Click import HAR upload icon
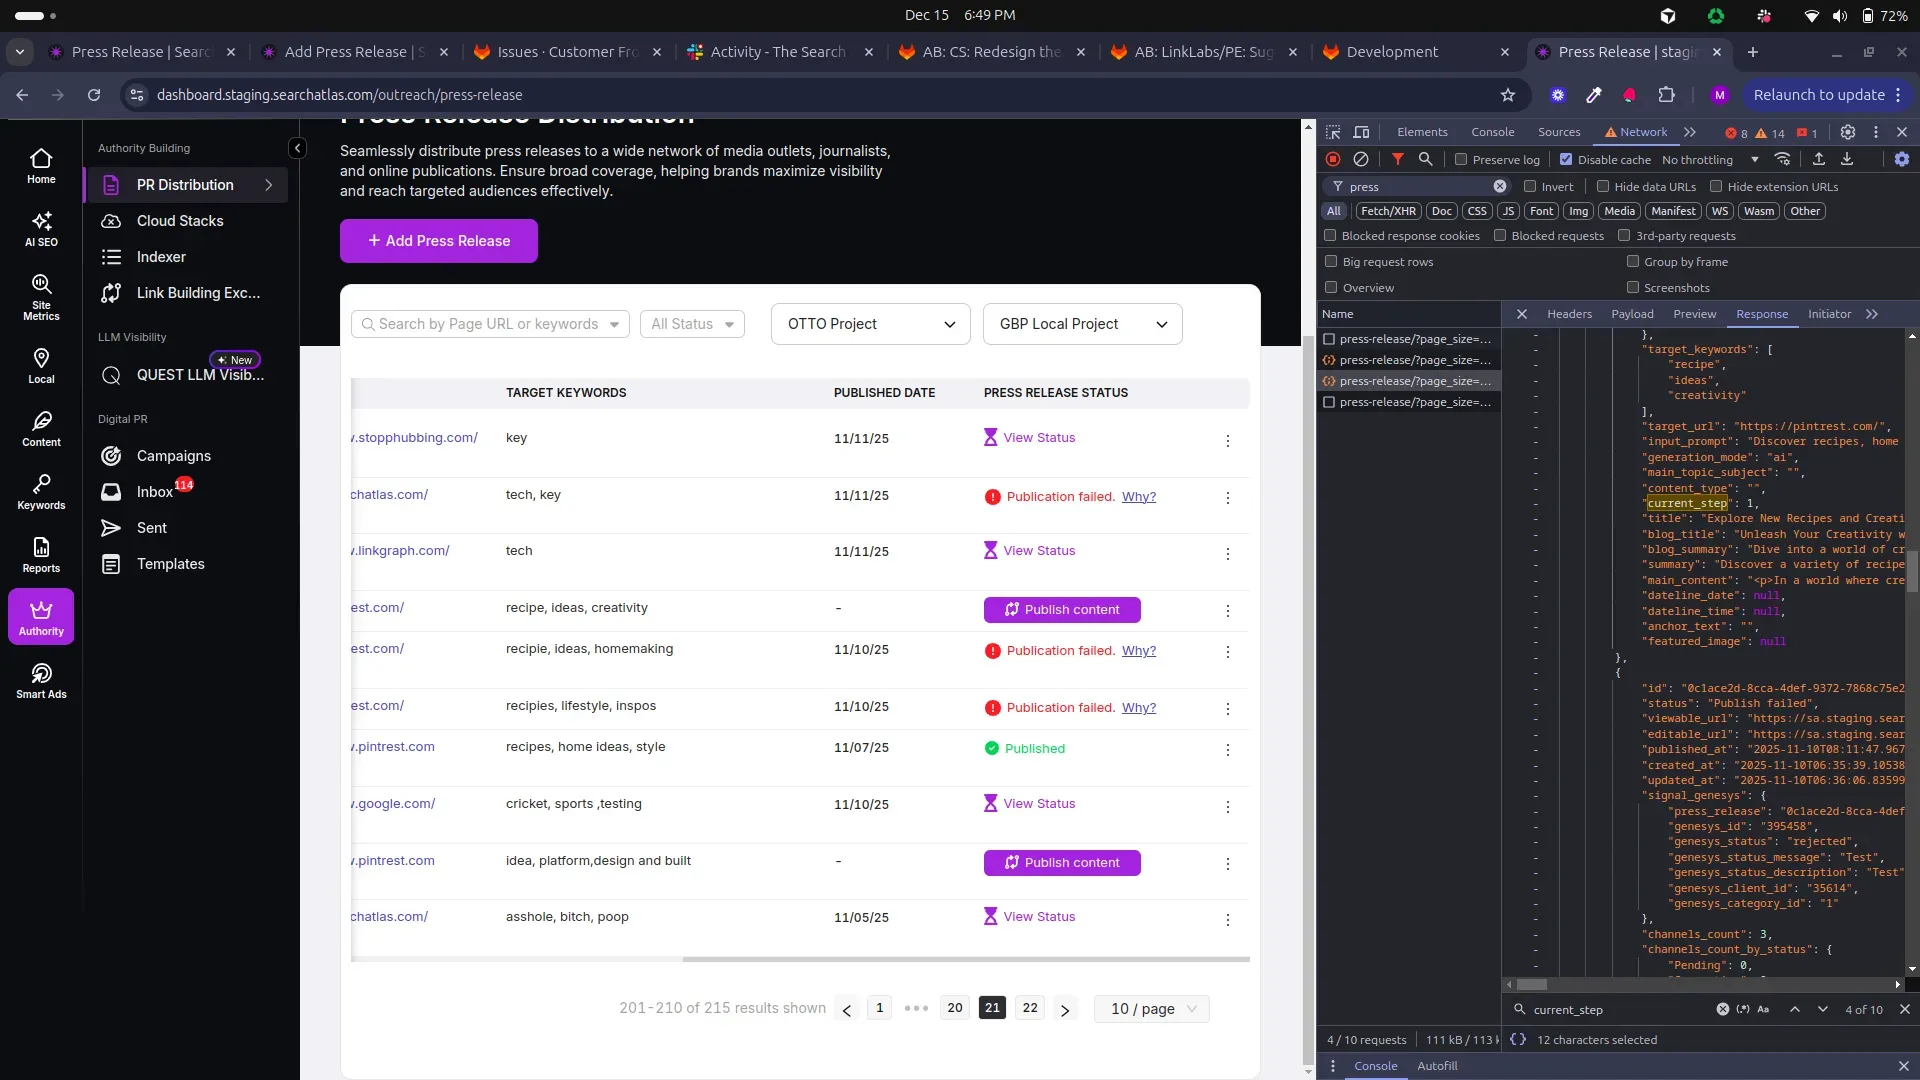The width and height of the screenshot is (1920, 1080). click(1819, 159)
